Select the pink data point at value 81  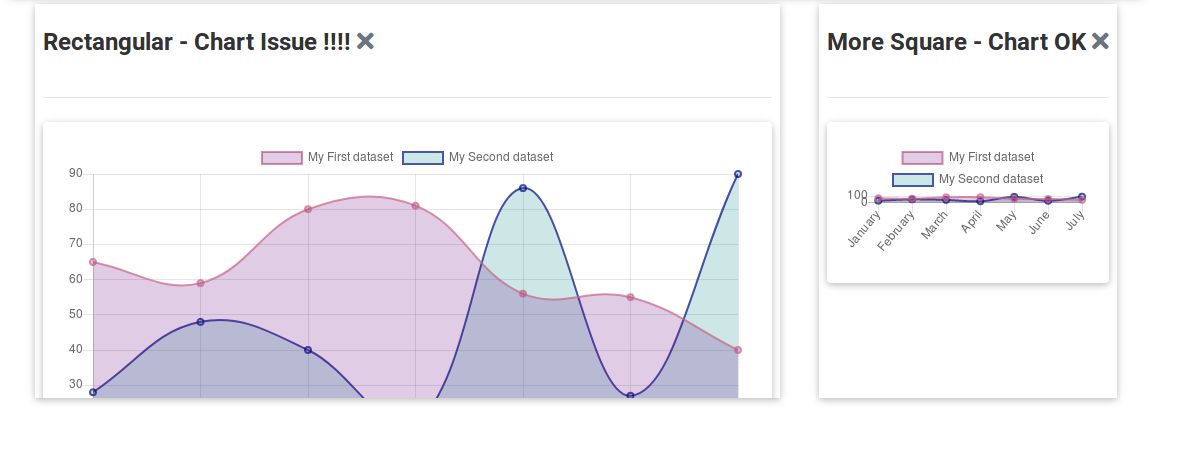pyautogui.click(x=416, y=206)
